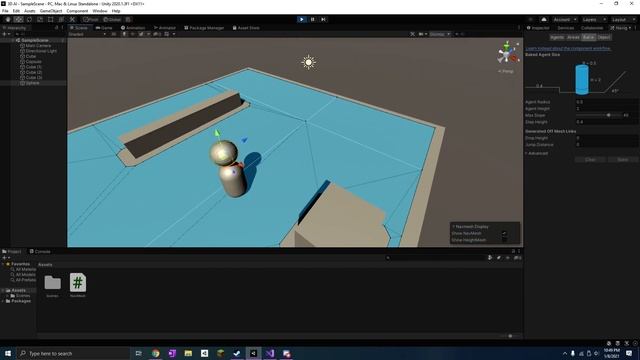
Task: Switch to the Animator tab
Action: click(164, 28)
